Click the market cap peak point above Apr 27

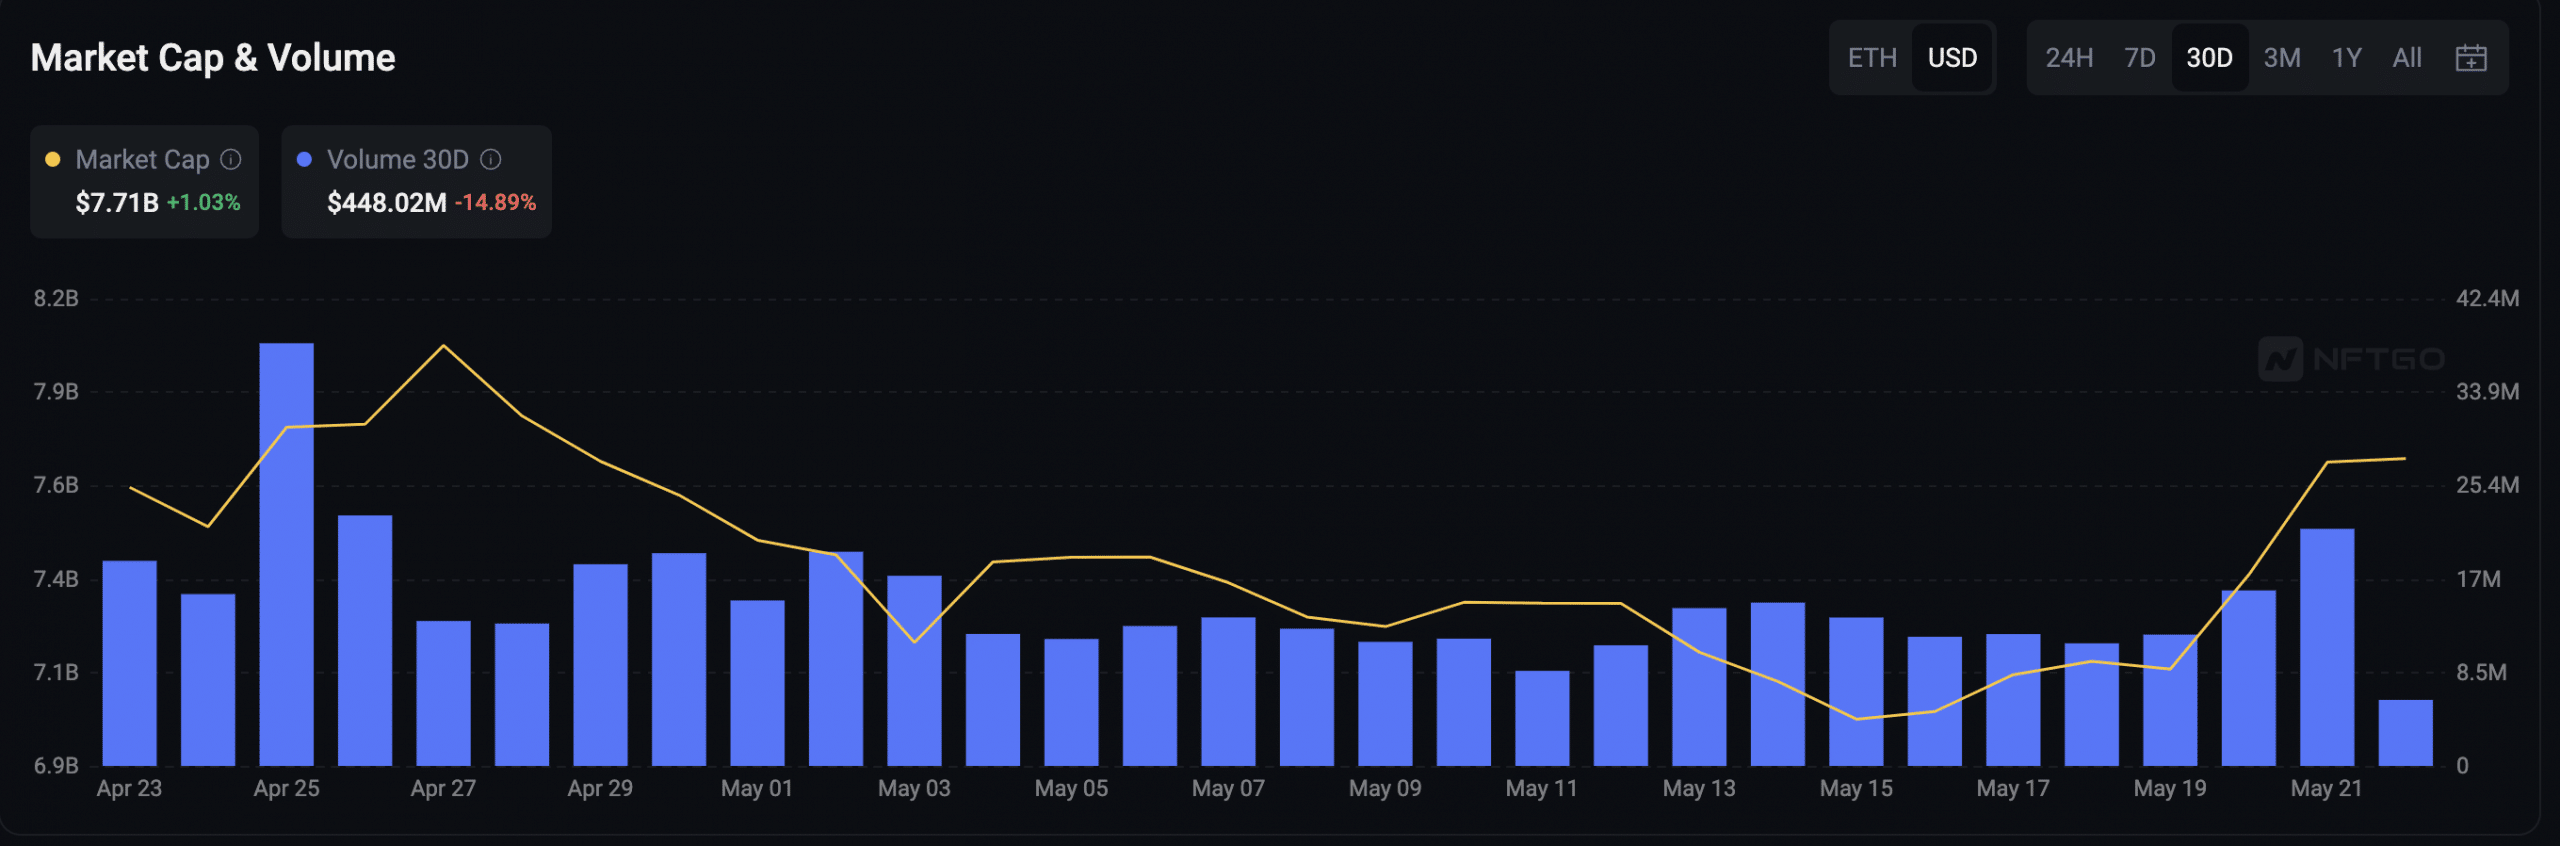[x=444, y=346]
